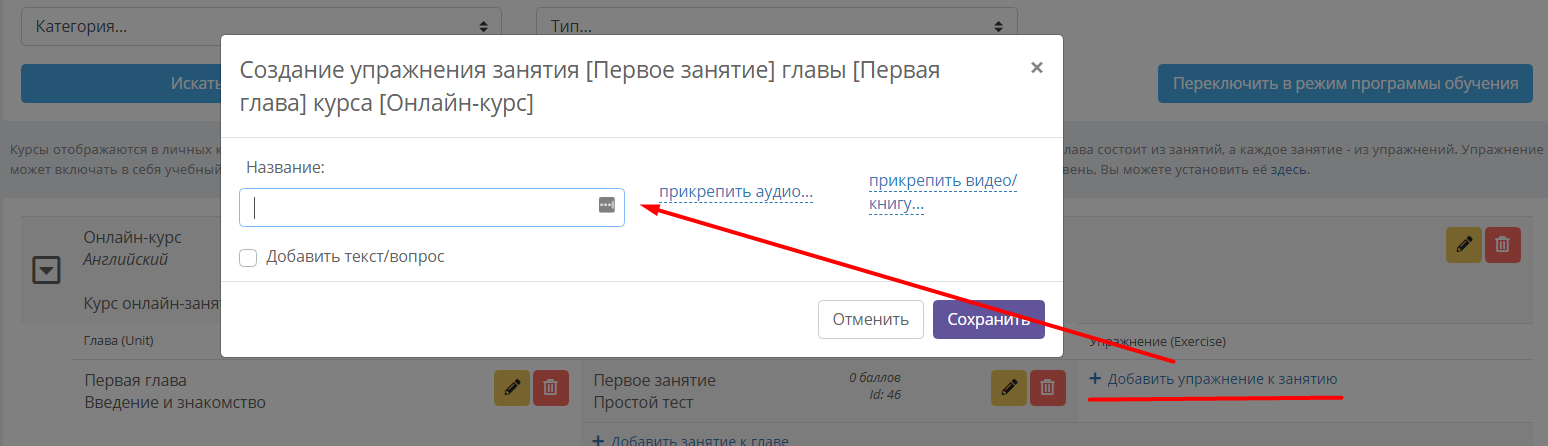Screen dimensions: 1548x446
Task: Edit Первое занятие pencil icon
Action: pos(1009,387)
